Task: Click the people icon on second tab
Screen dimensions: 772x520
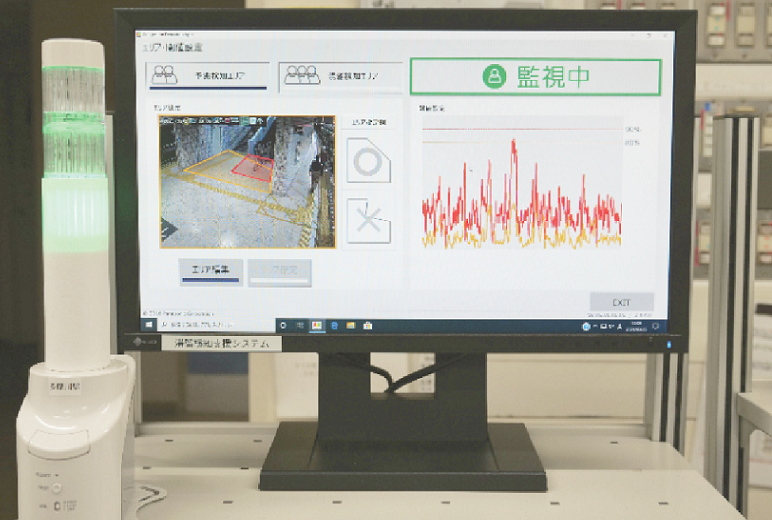Action: [301, 74]
